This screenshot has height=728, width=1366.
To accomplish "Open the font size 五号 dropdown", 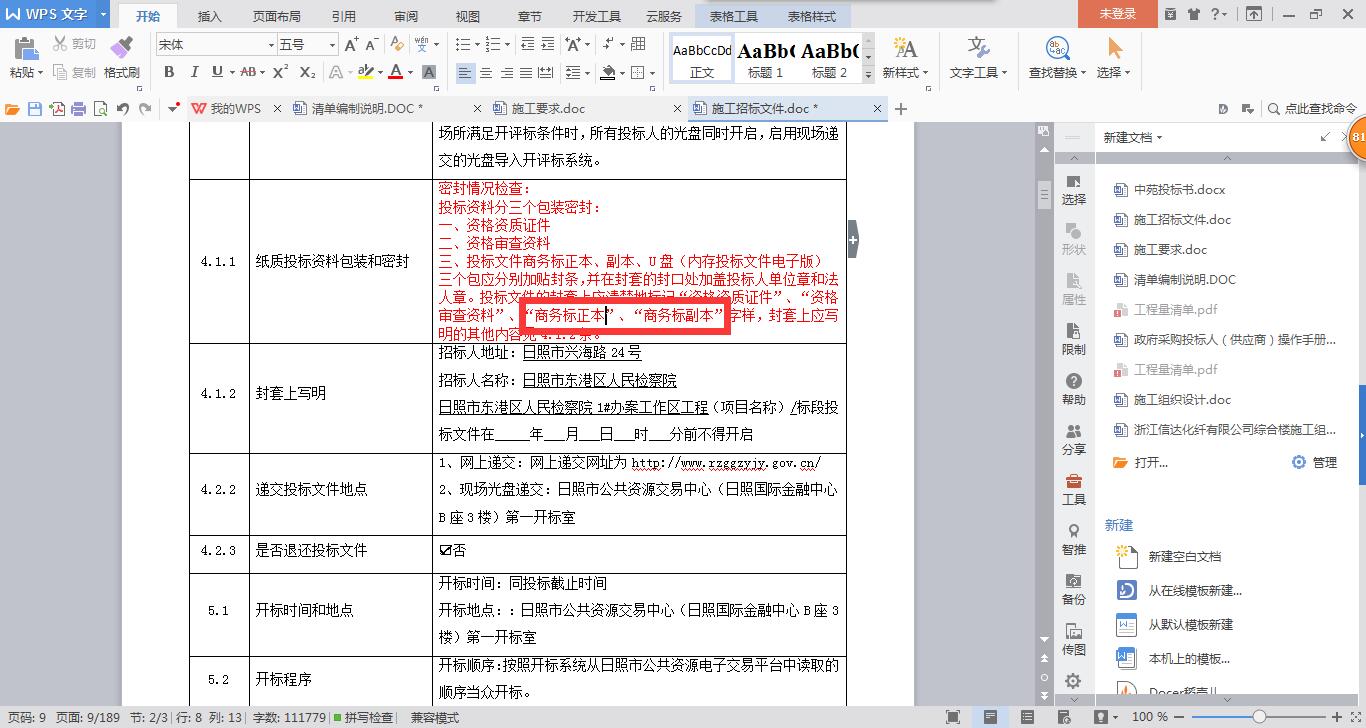I will 332,45.
